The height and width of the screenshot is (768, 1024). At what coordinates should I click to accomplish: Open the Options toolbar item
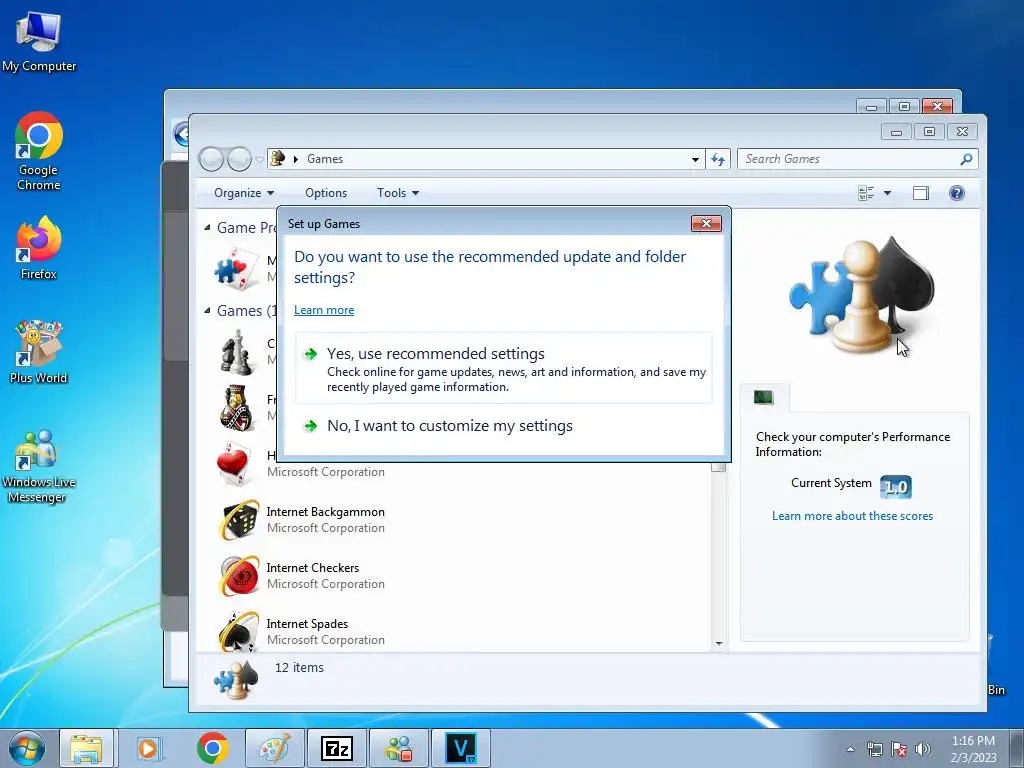326,193
